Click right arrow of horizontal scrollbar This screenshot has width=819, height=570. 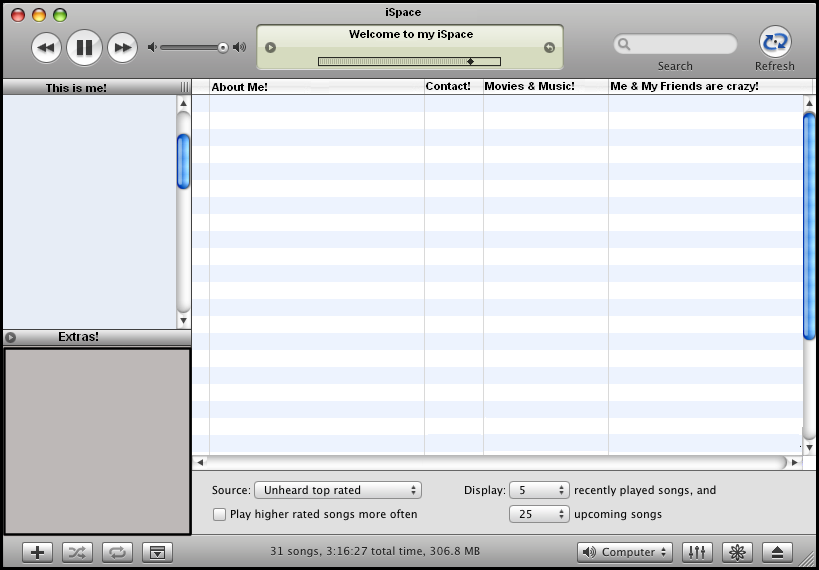point(794,462)
